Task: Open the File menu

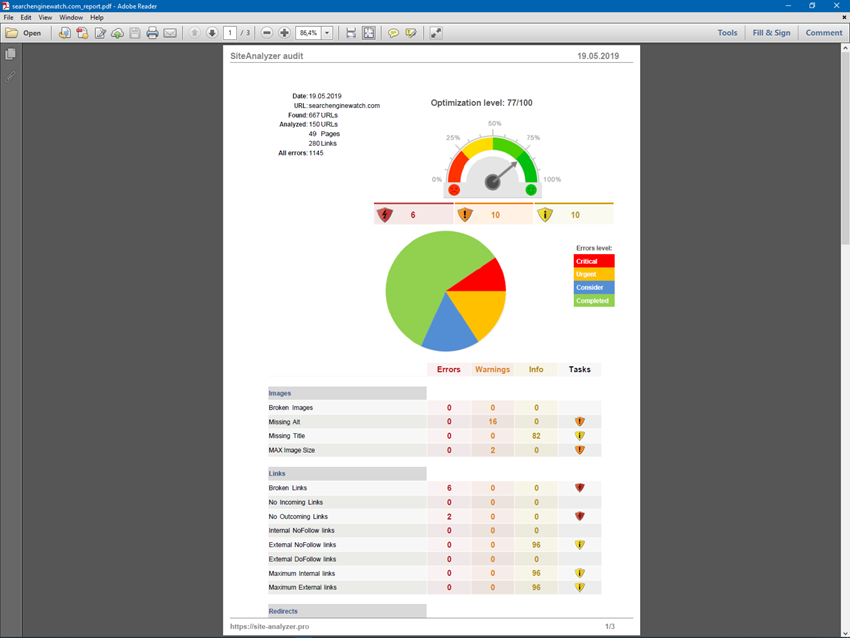Action: 9,17
